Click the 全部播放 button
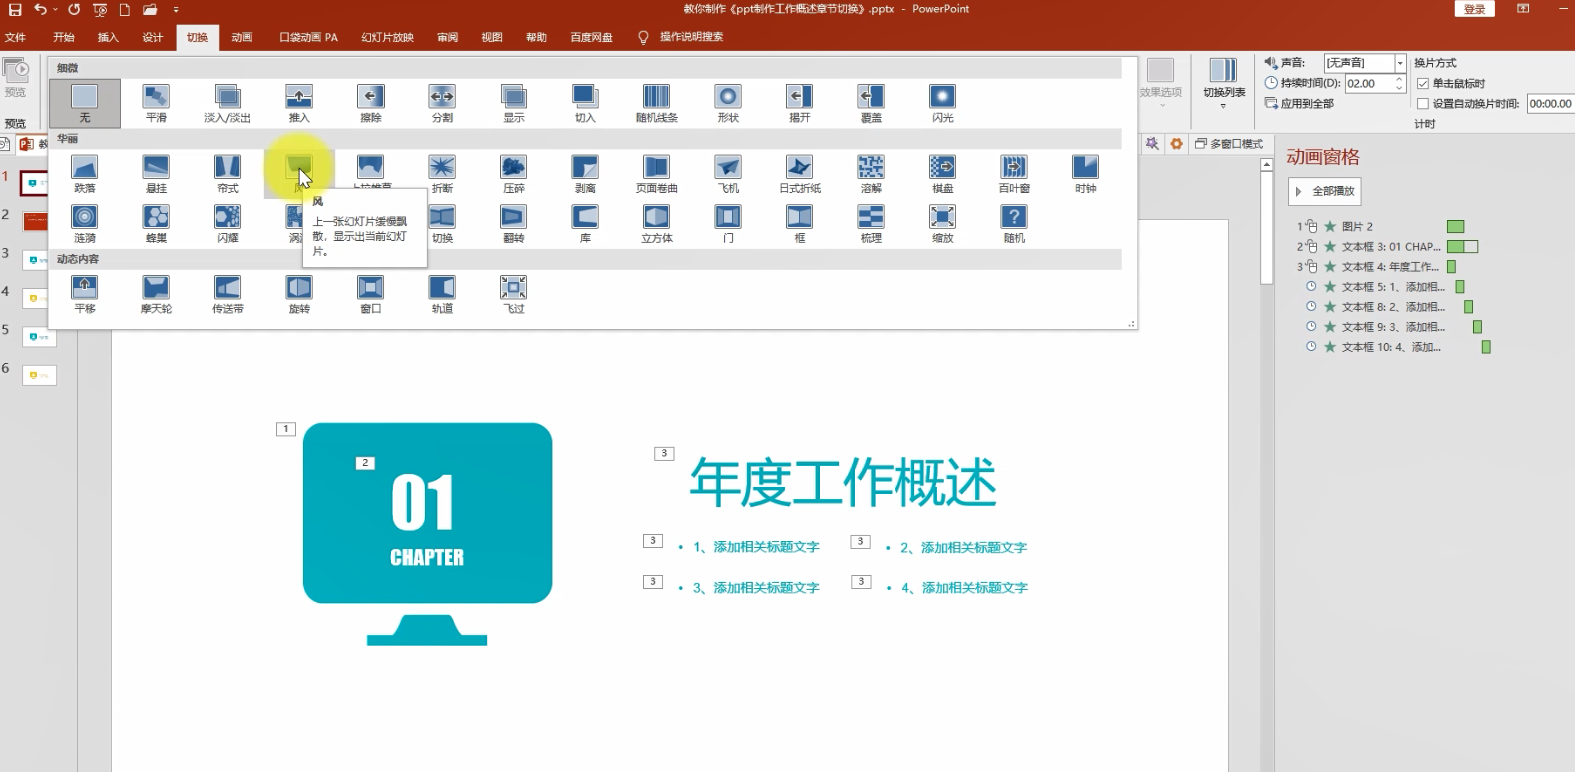 coord(1324,191)
